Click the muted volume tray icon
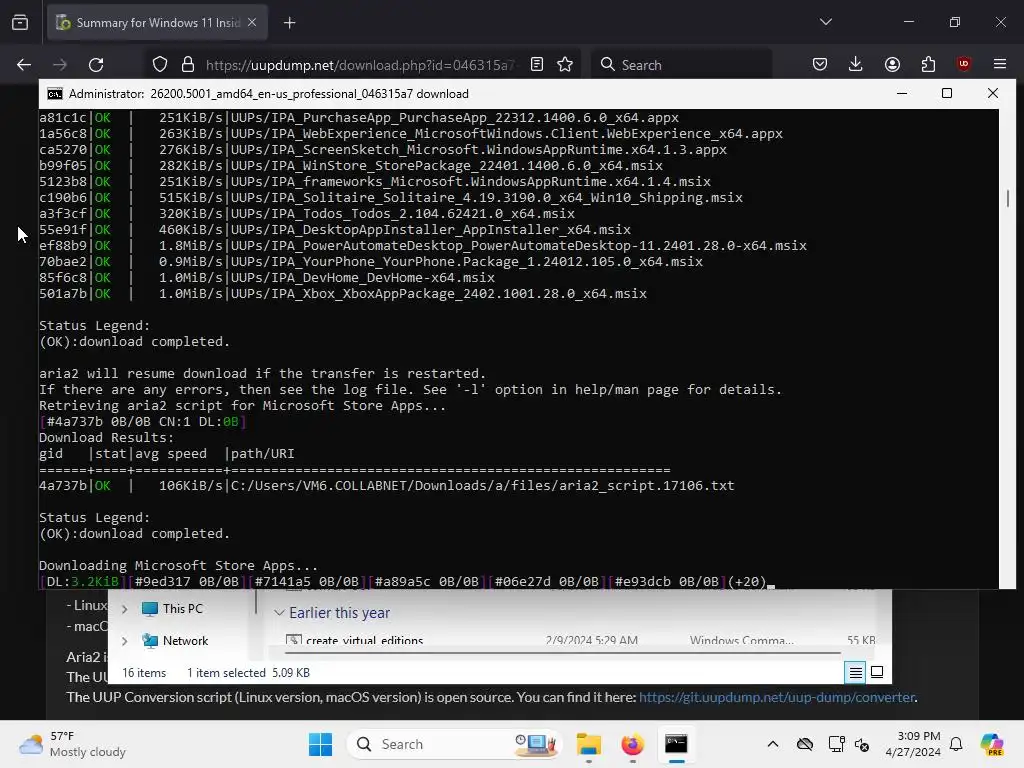The image size is (1024, 768). coord(861,744)
